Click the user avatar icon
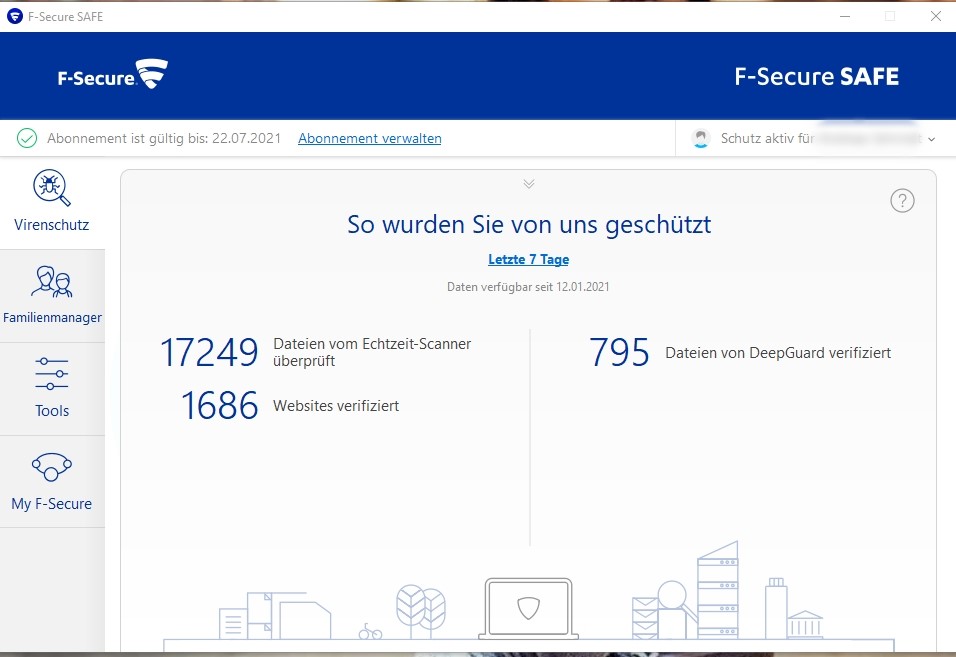The width and height of the screenshot is (956, 657). click(701, 138)
